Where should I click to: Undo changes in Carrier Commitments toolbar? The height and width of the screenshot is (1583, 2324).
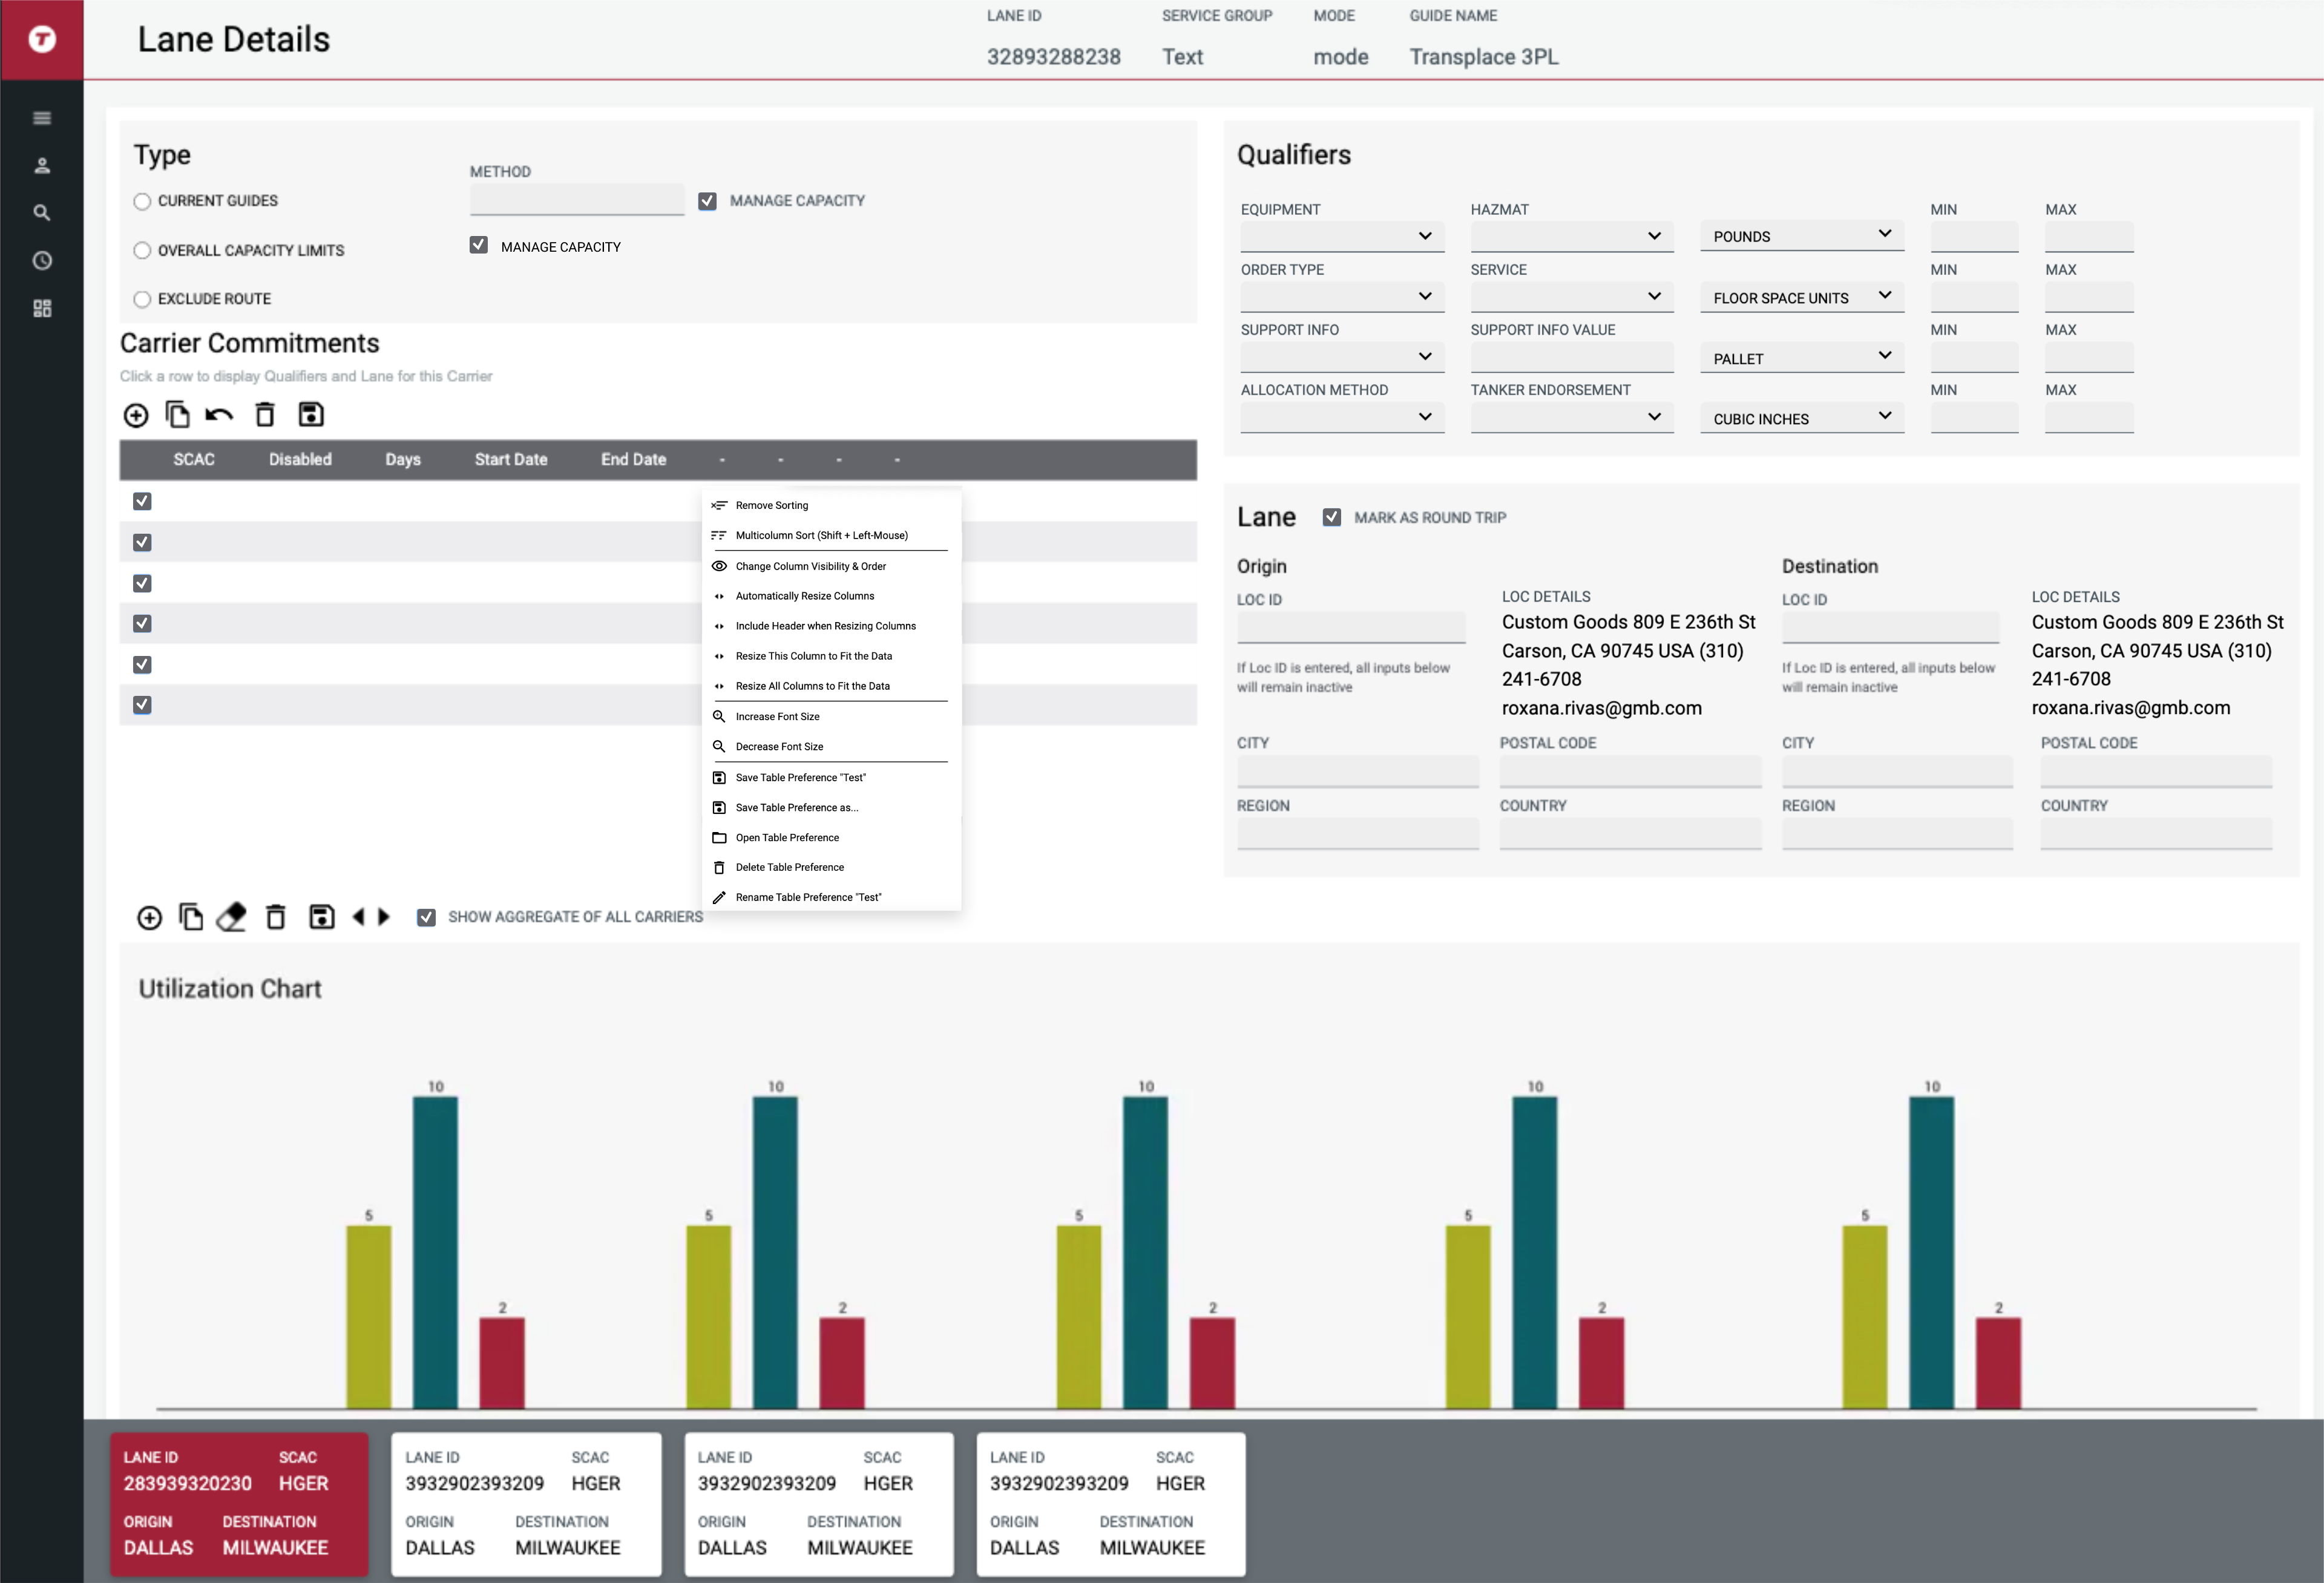[x=219, y=414]
